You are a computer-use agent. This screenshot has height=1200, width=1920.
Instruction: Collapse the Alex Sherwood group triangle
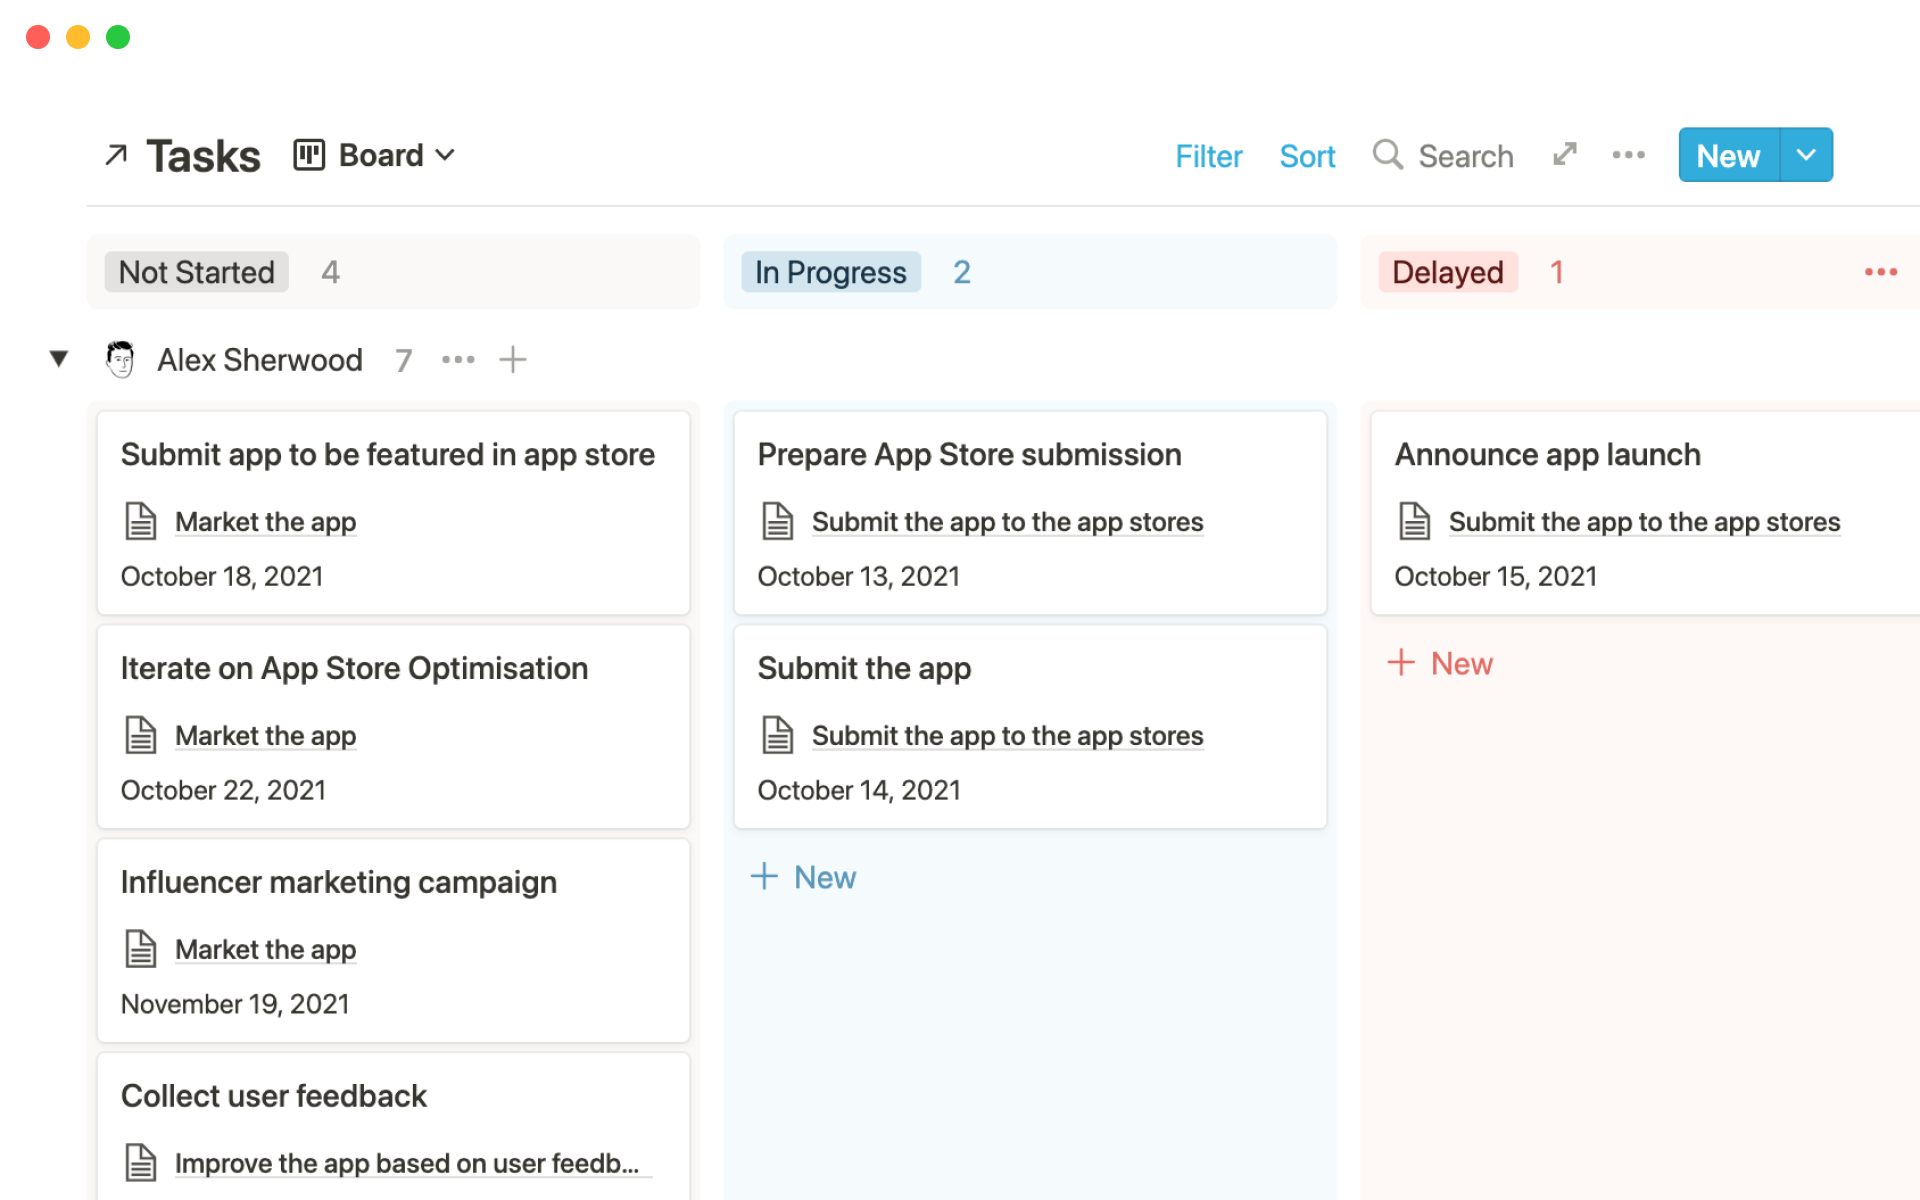[59, 359]
